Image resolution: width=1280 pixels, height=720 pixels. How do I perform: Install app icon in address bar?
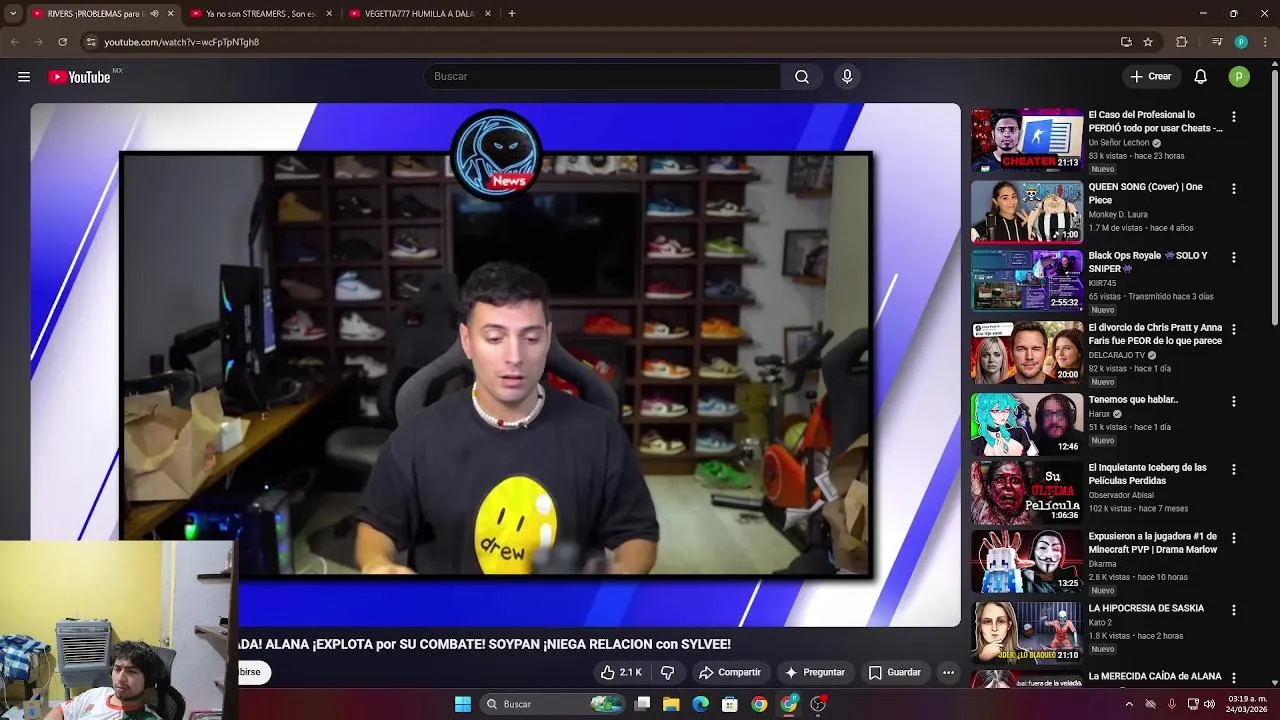tap(1126, 42)
